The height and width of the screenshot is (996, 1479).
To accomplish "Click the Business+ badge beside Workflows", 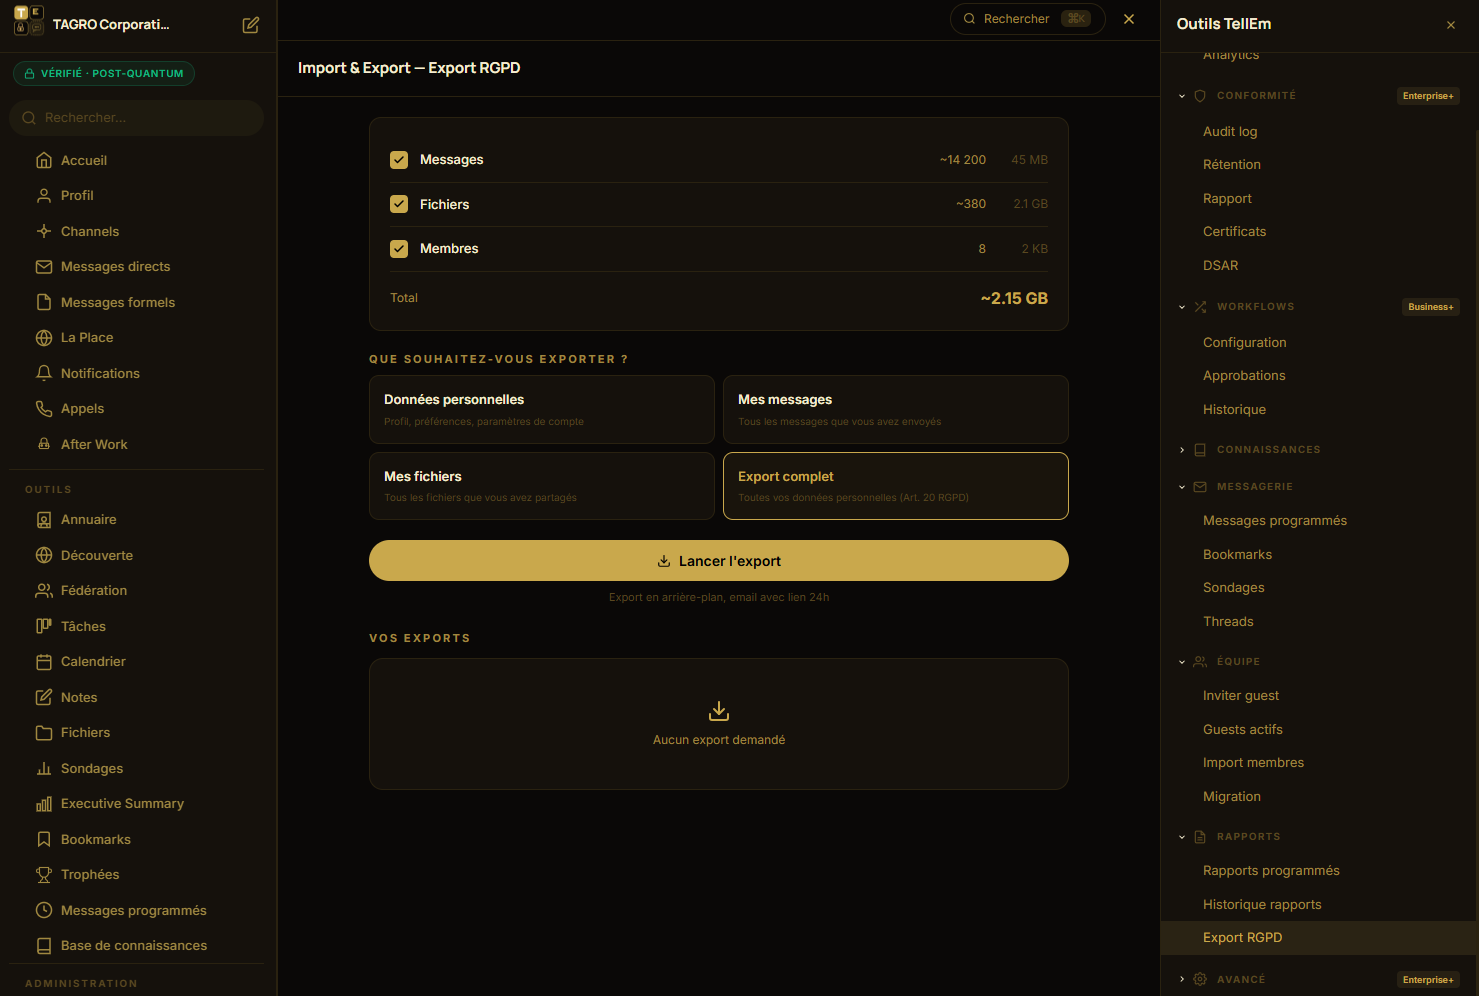I will tap(1431, 307).
